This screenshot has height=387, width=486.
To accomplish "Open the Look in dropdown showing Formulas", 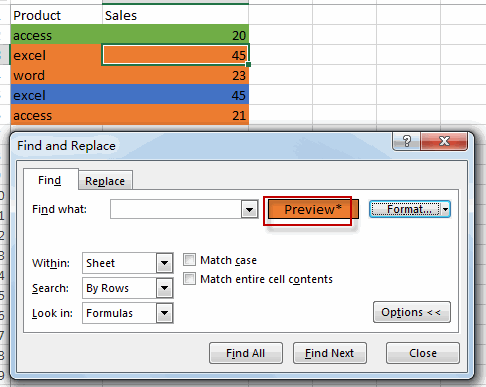I will 128,313.
